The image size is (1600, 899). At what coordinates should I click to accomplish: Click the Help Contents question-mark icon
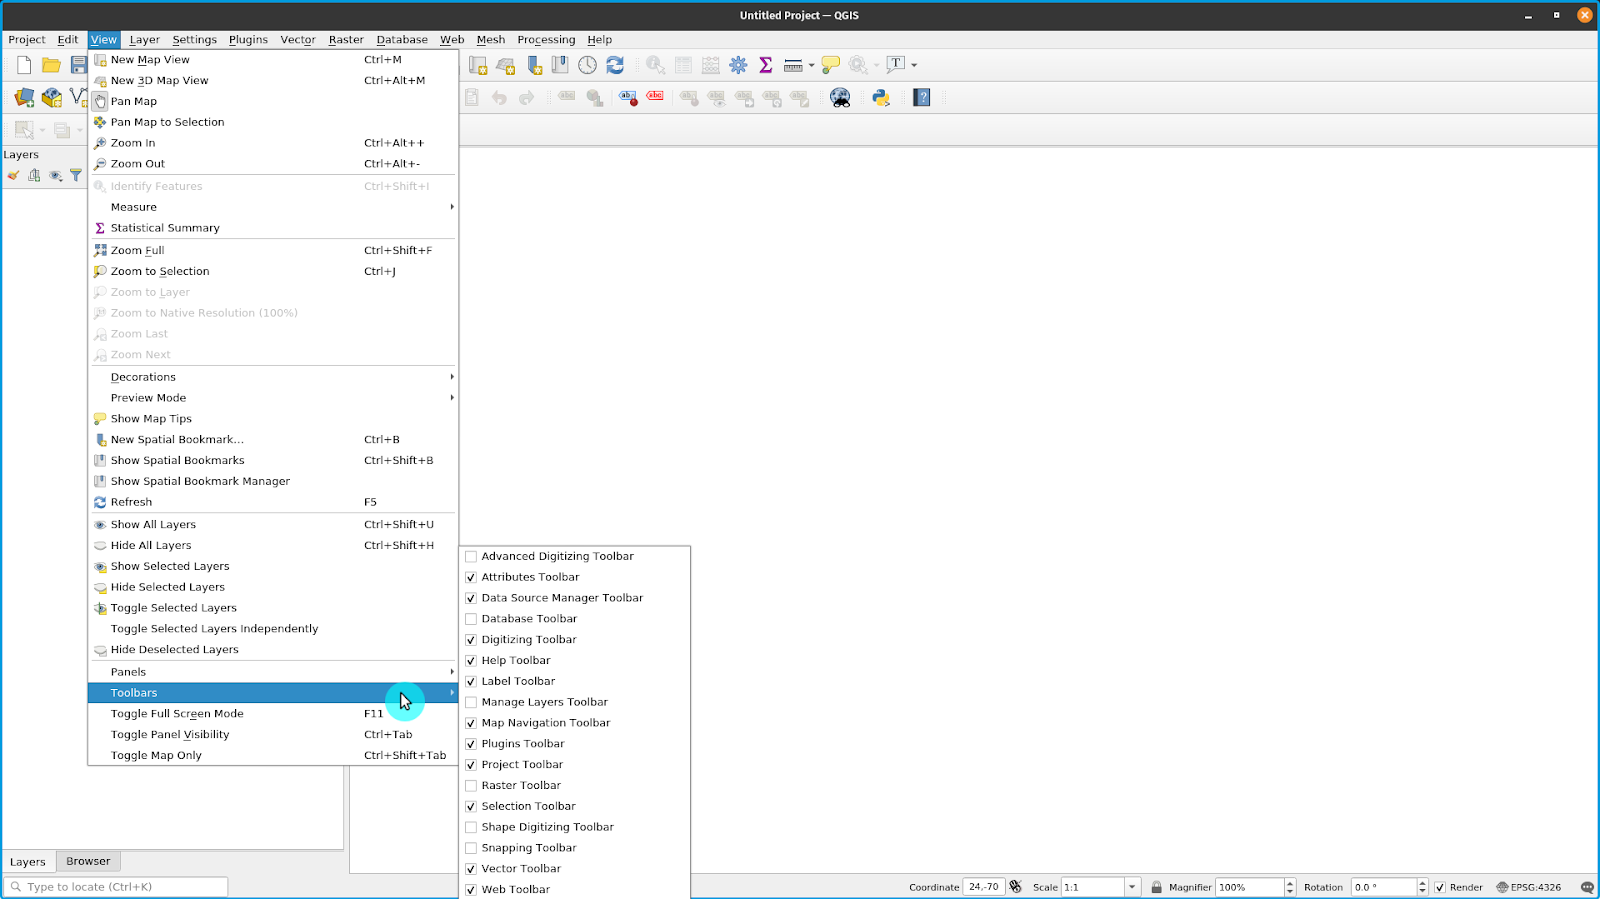922,98
